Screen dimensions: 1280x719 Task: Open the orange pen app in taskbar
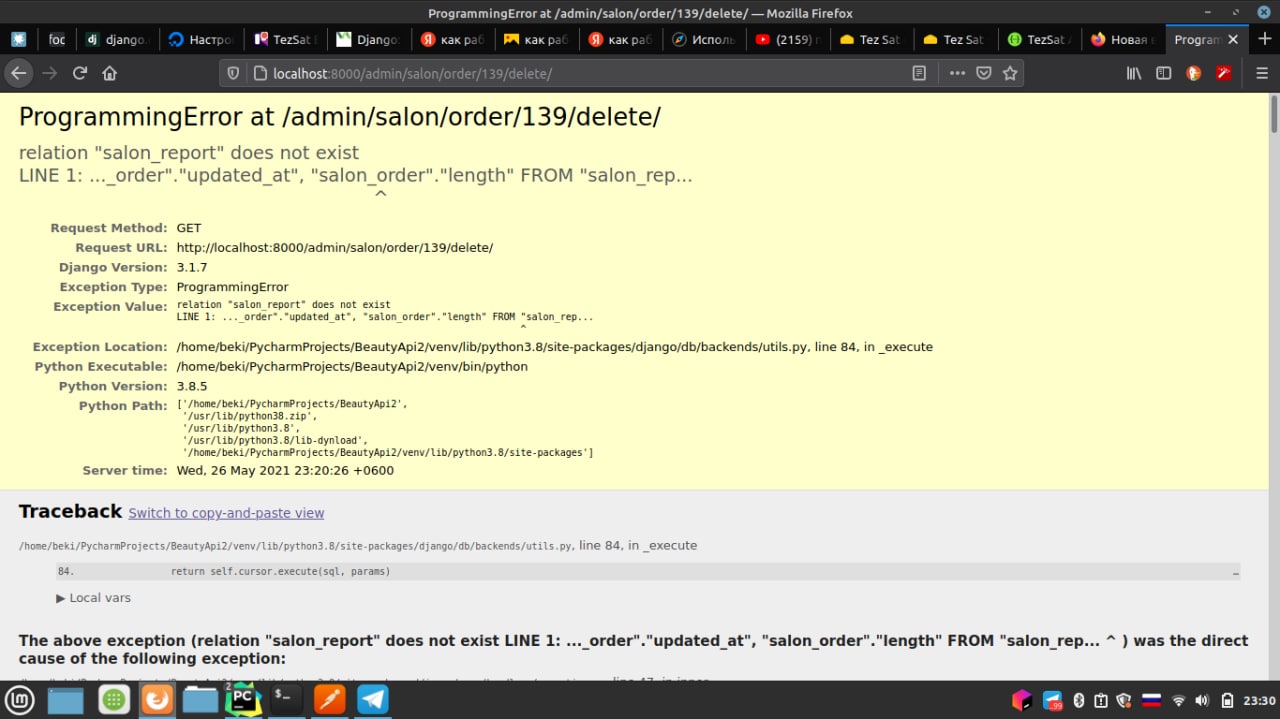[330, 700]
